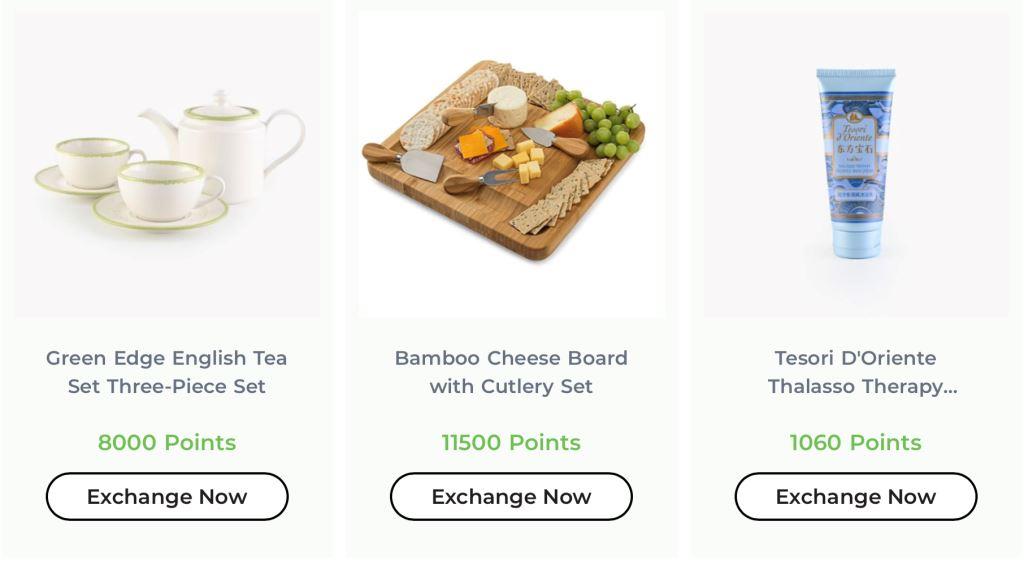Select the 11500 Points price label
This screenshot has height=561, width=1024.
[511, 443]
